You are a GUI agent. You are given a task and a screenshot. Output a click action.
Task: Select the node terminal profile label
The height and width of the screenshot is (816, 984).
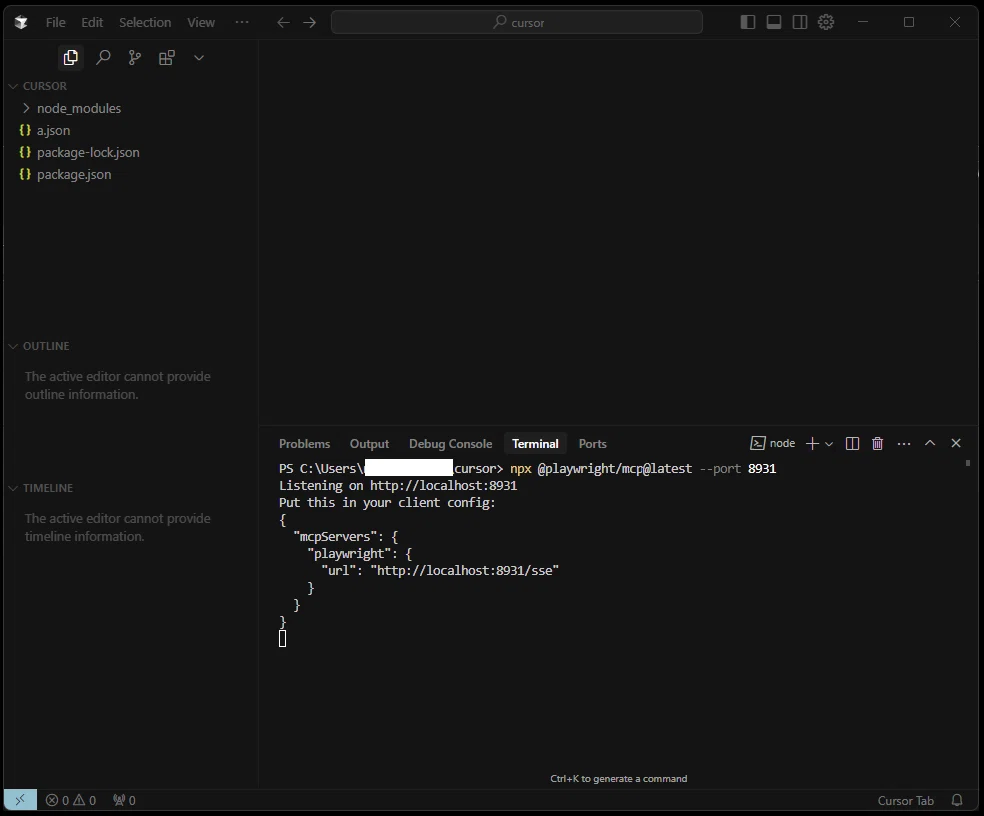[773, 443]
